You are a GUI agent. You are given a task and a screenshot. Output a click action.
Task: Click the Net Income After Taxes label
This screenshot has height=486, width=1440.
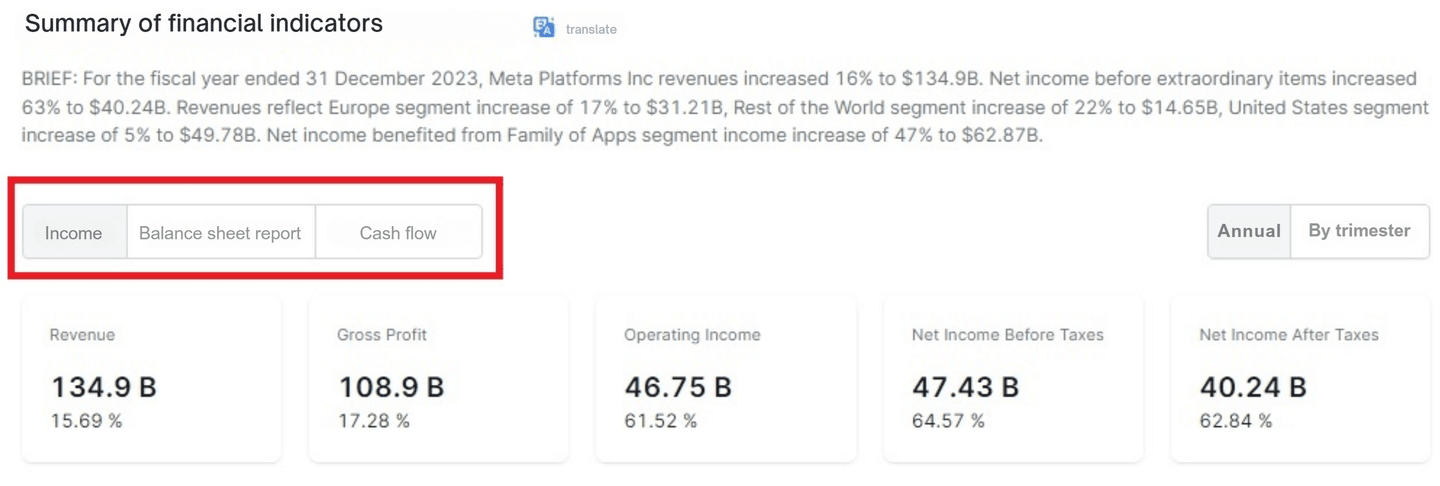1288,335
